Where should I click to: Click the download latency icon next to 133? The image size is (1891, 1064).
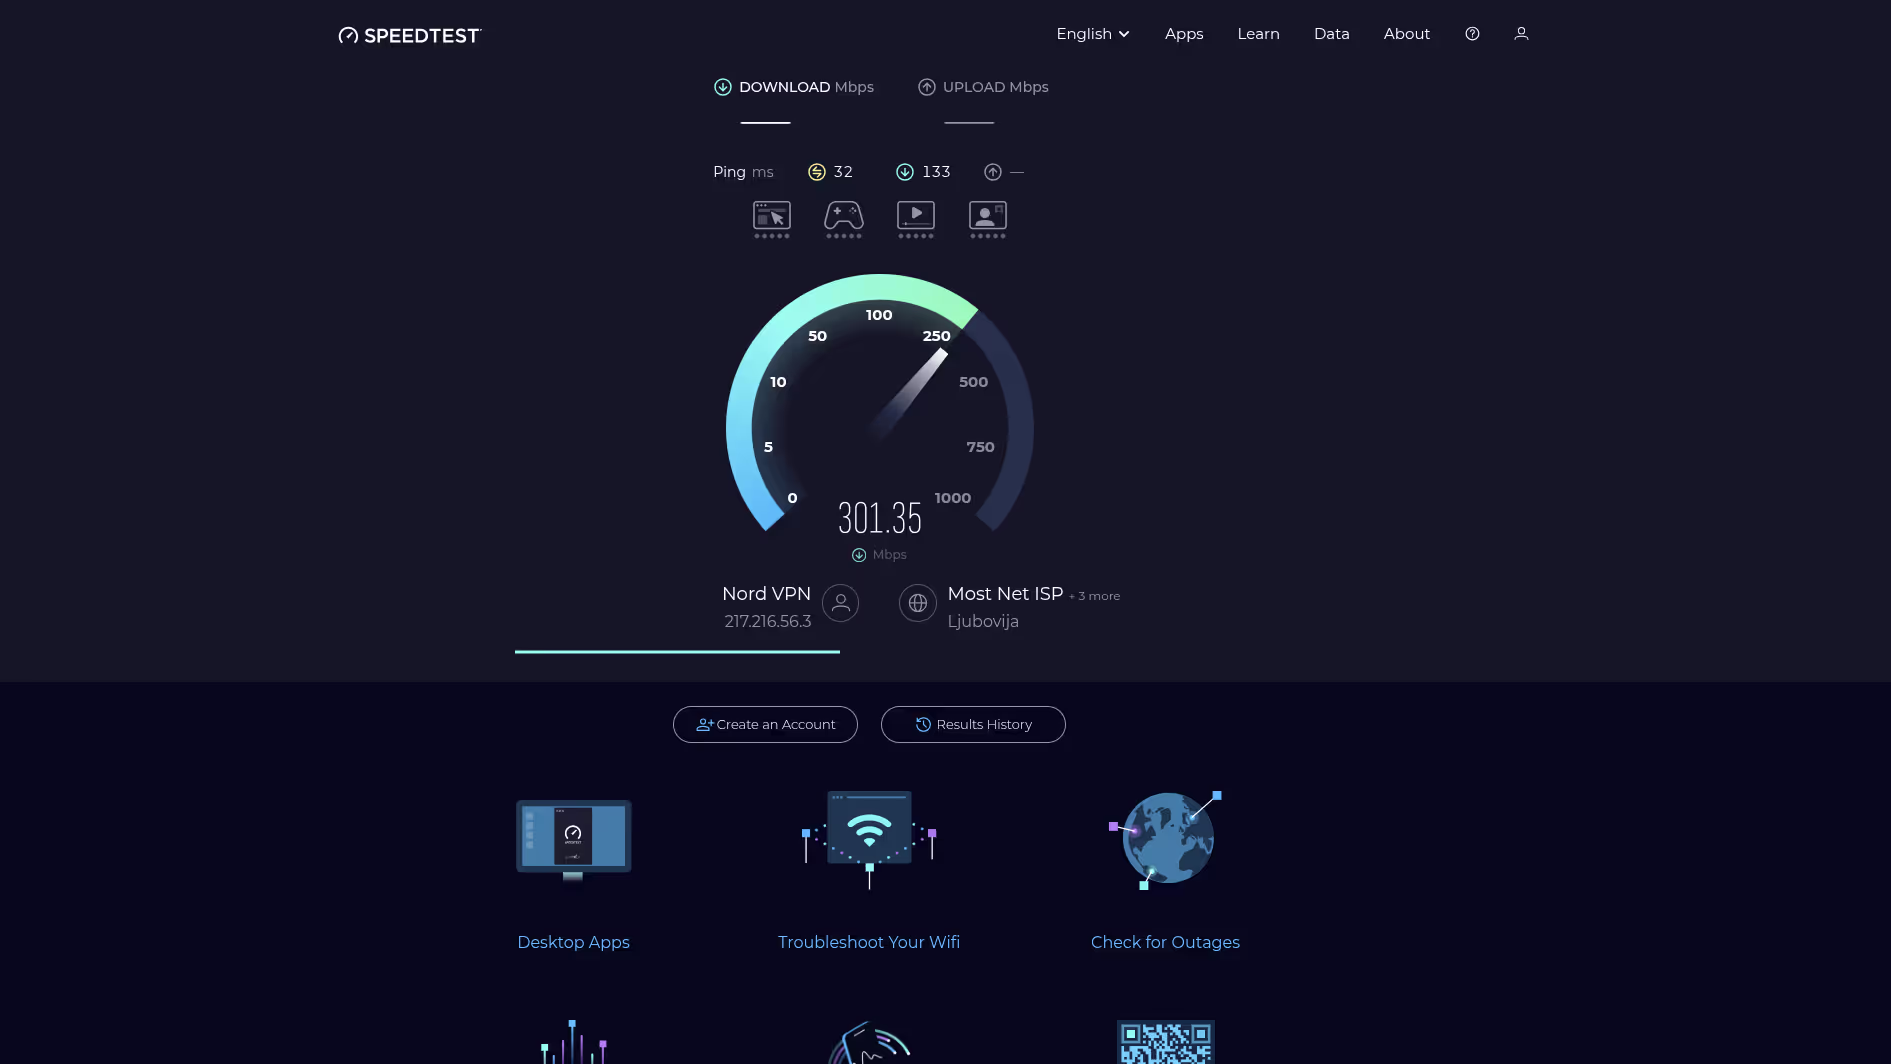click(905, 172)
